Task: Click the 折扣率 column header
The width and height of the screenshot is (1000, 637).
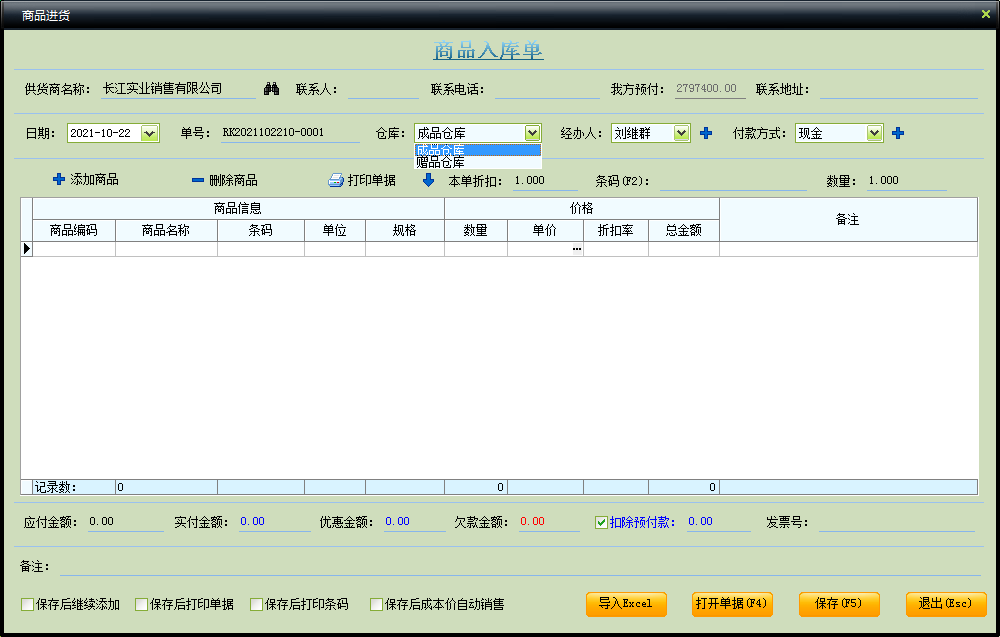Action: (x=616, y=230)
